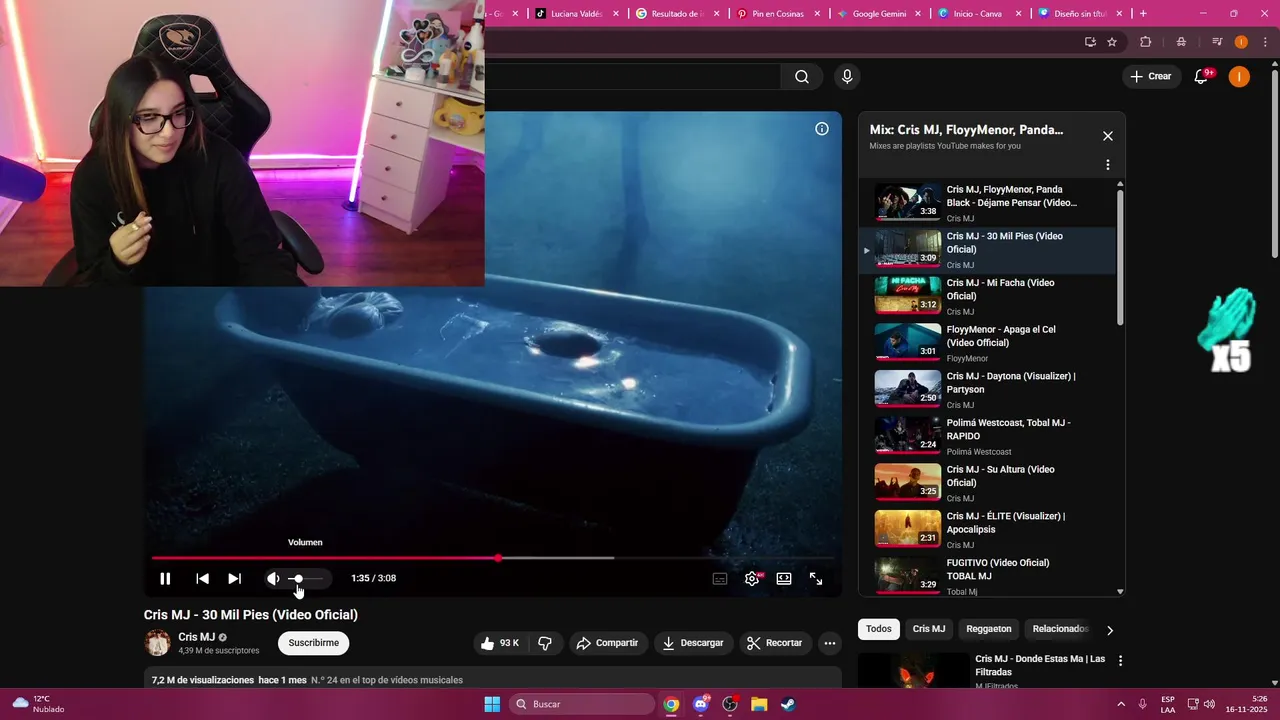Click the taskbar Buscar search box
The height and width of the screenshot is (720, 1280).
(x=582, y=704)
